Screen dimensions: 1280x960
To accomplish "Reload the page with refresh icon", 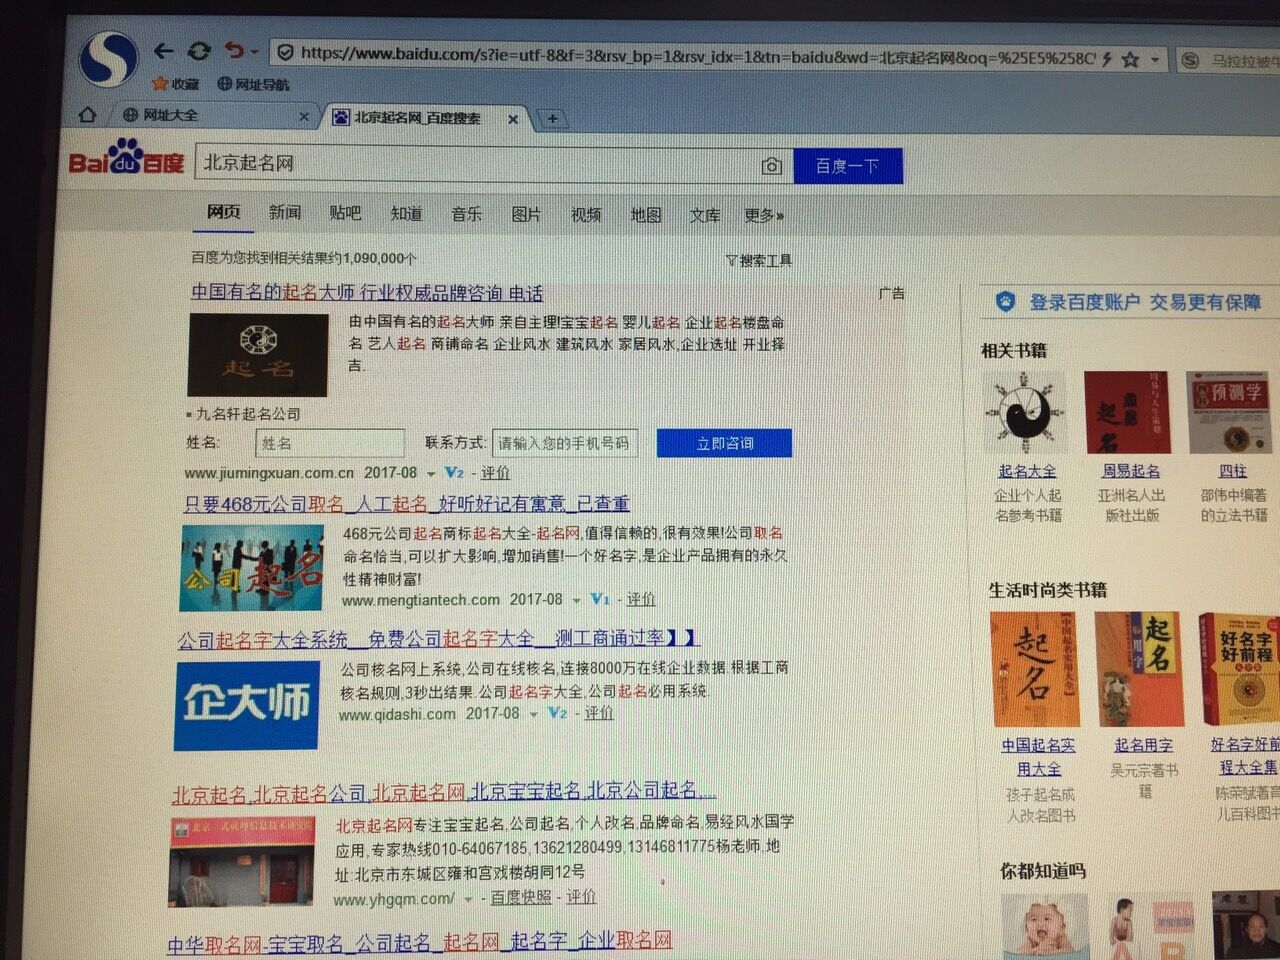I will click(x=199, y=50).
